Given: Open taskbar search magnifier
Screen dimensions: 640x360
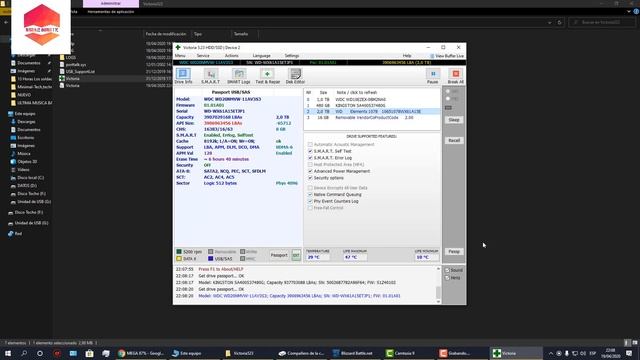Looking at the screenshot, I should click(24, 353).
